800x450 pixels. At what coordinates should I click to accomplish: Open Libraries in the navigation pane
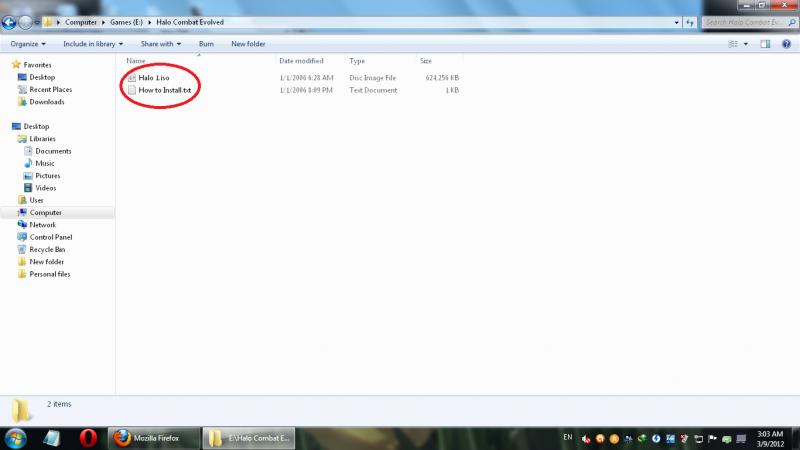[x=42, y=139]
